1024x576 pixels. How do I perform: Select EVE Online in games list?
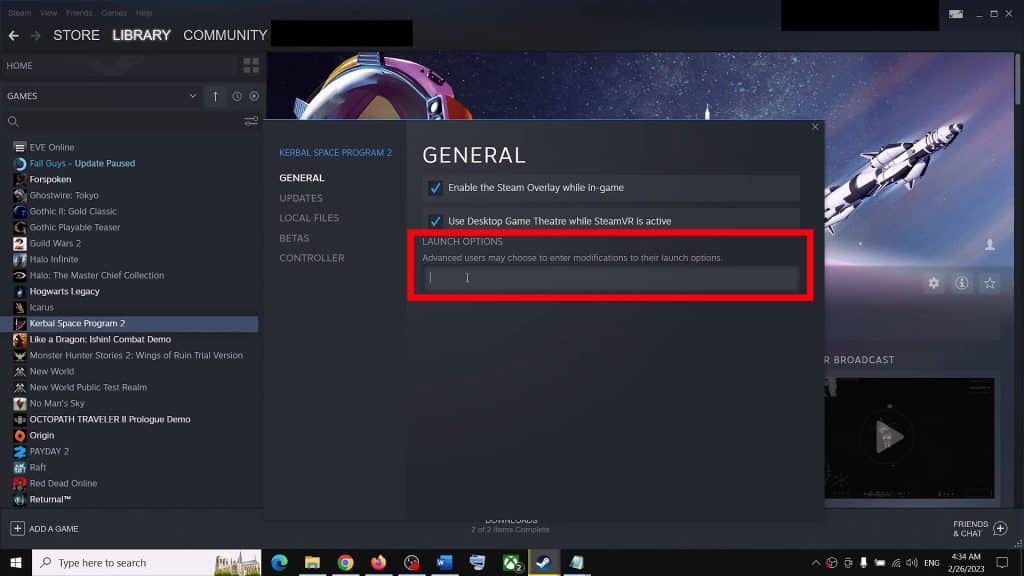click(52, 148)
